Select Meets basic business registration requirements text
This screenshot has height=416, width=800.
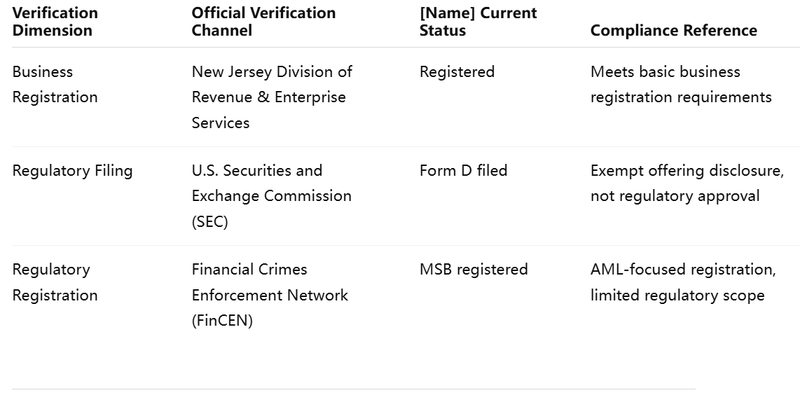(681, 84)
